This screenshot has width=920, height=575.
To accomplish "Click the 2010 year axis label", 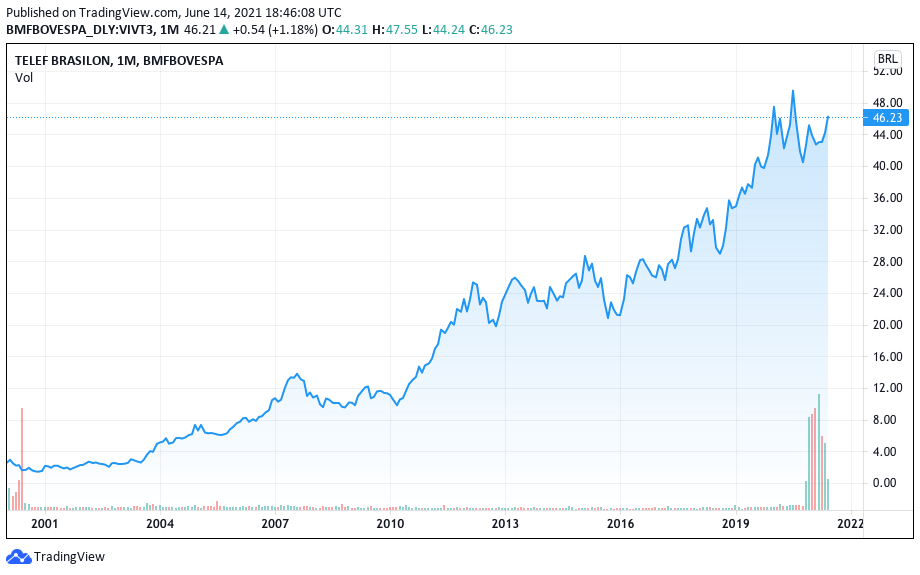I will click(x=390, y=523).
